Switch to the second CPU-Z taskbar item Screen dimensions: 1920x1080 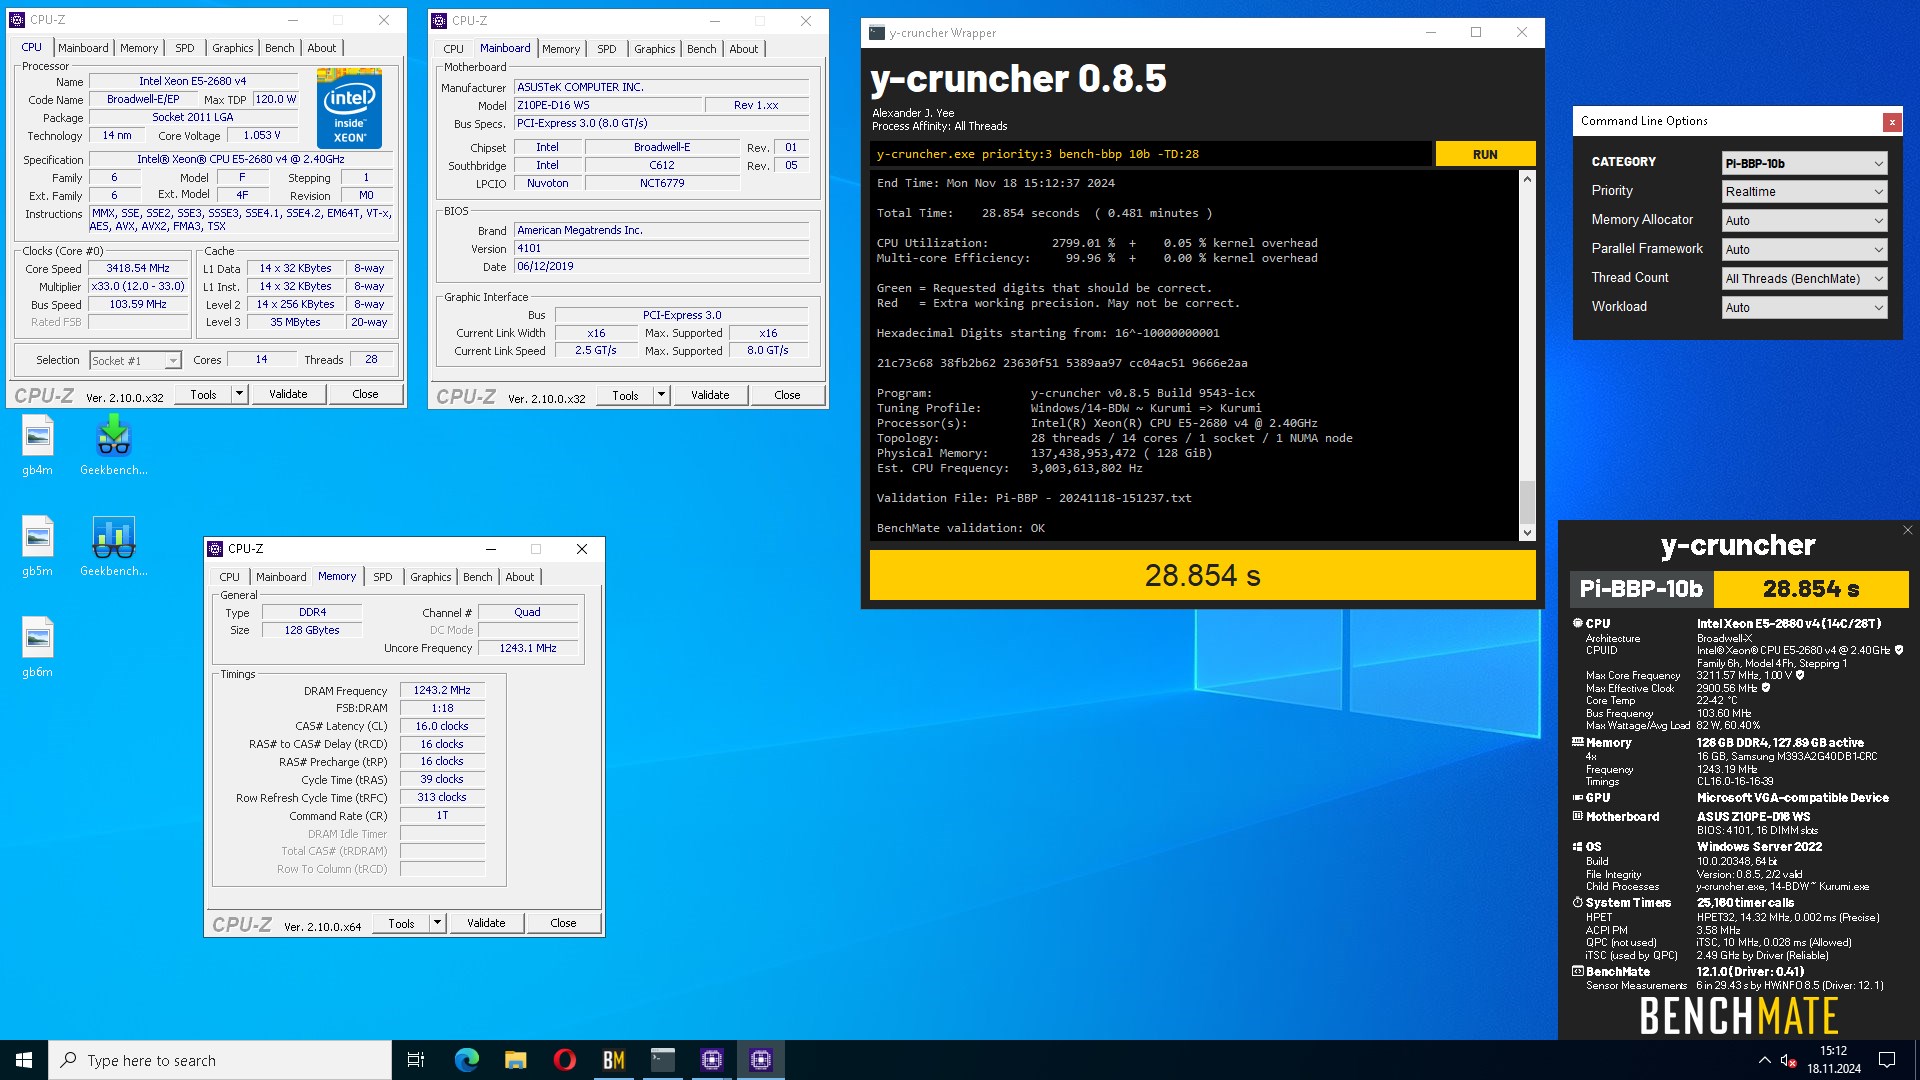pyautogui.click(x=760, y=1060)
